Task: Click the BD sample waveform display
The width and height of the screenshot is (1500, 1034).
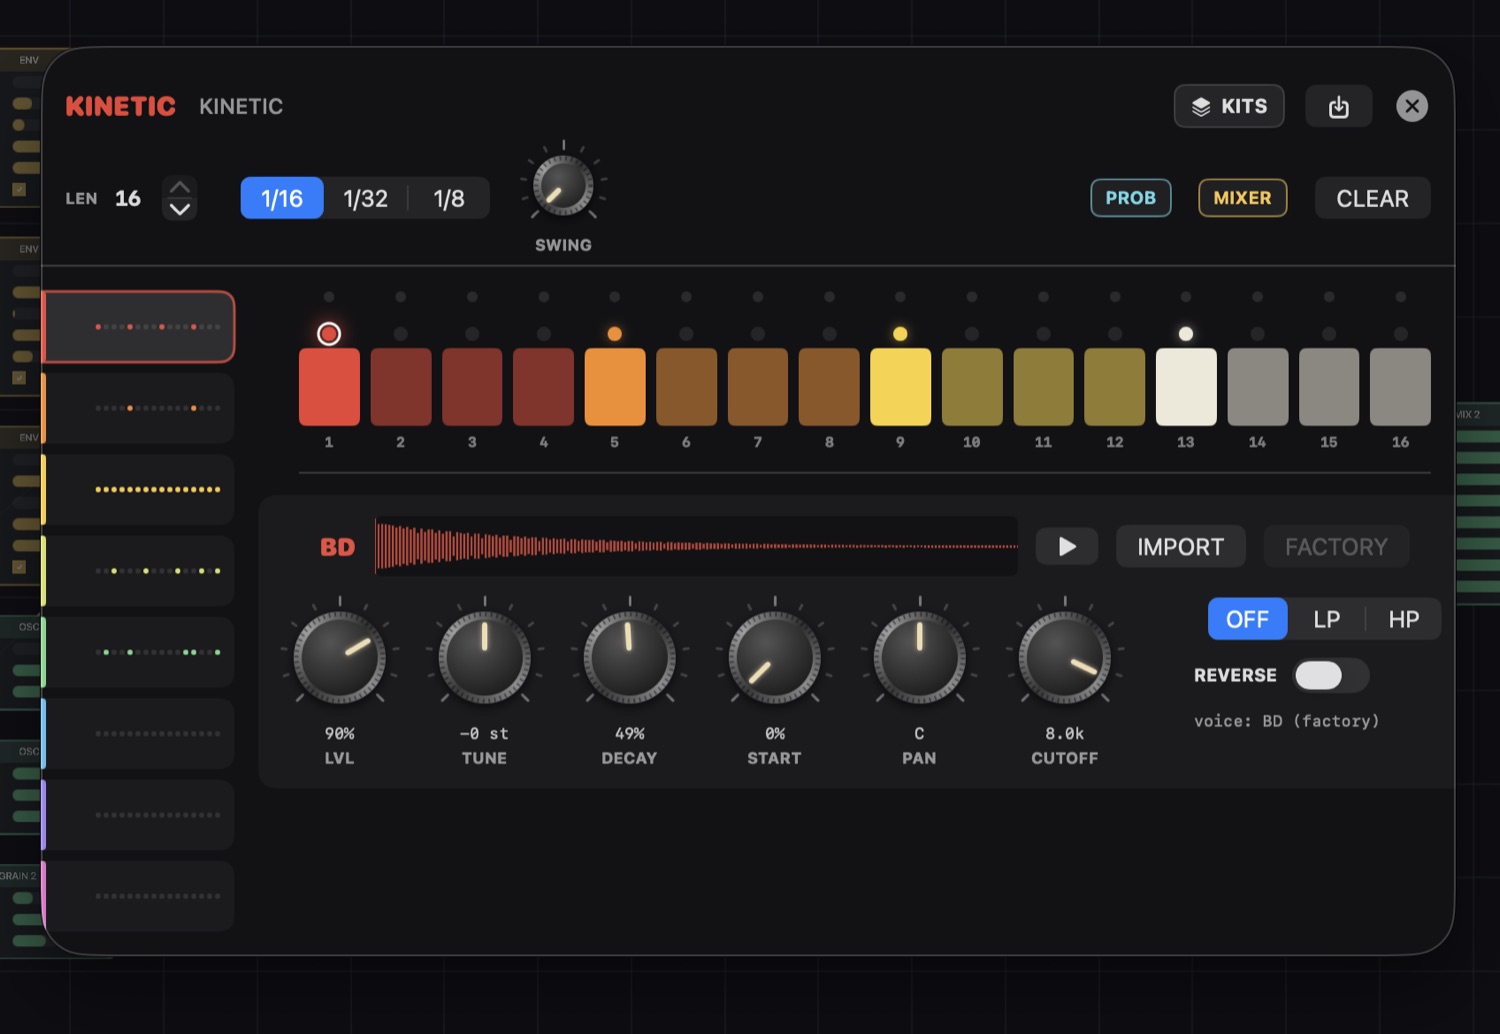Action: coord(696,546)
